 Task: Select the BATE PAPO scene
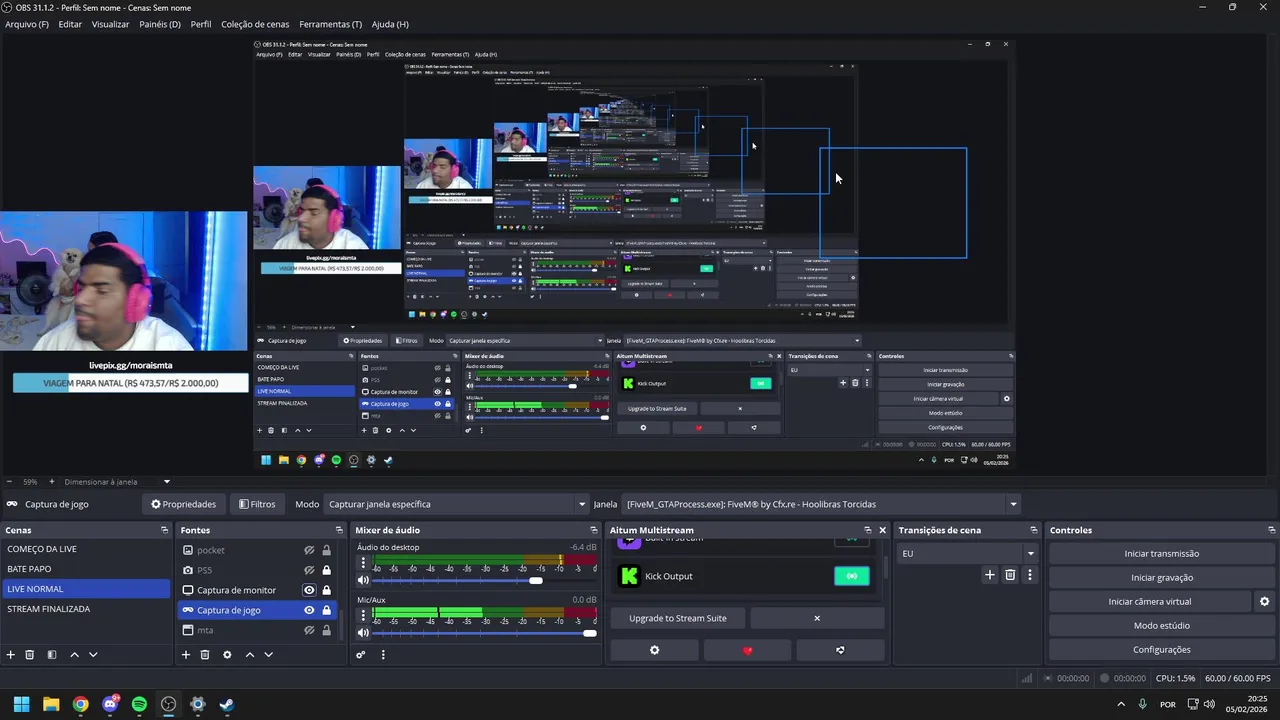86,569
